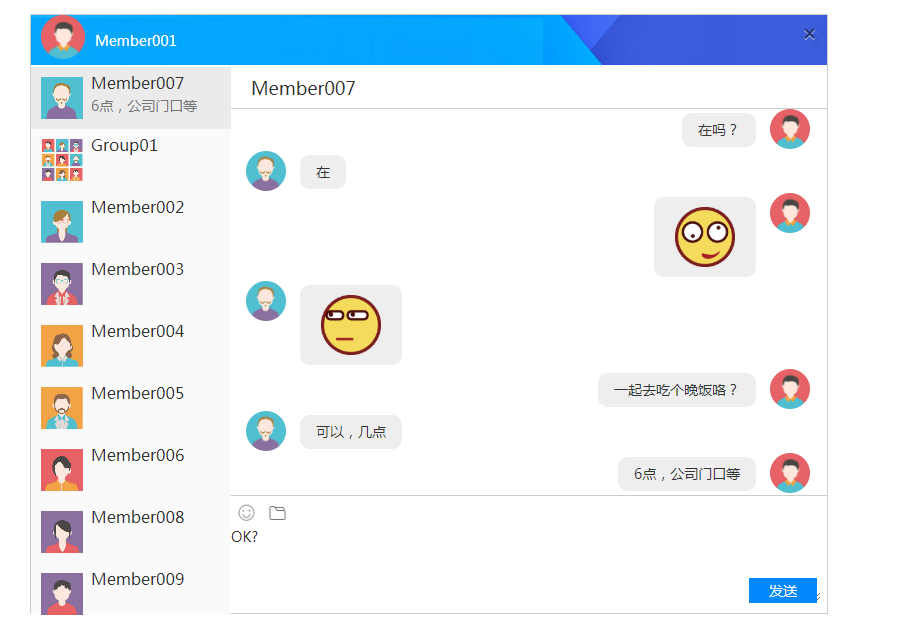The height and width of the screenshot is (634, 907).
Task: Select the Member007 conversation in the list
Action: coord(130,94)
